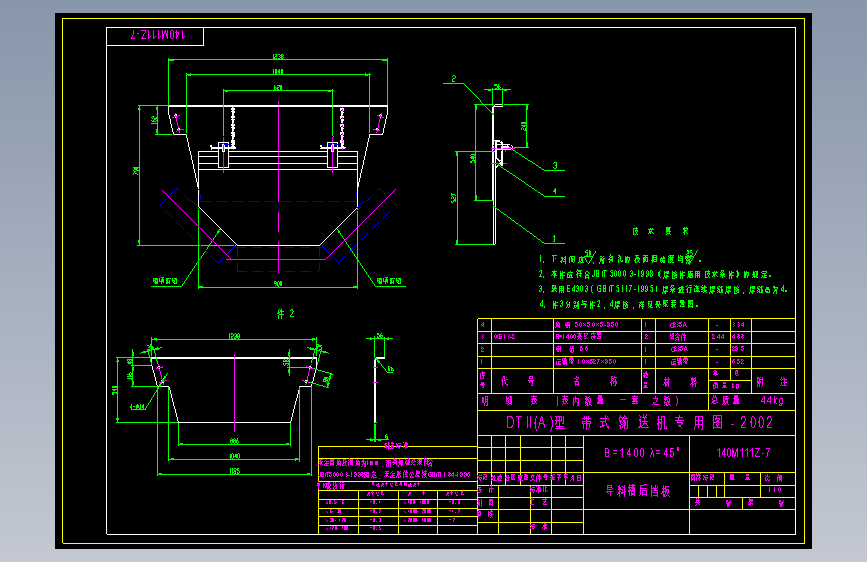
Task: Click the DTII(A)型 带式输送机专用图-2002 title
Action: coord(639,423)
